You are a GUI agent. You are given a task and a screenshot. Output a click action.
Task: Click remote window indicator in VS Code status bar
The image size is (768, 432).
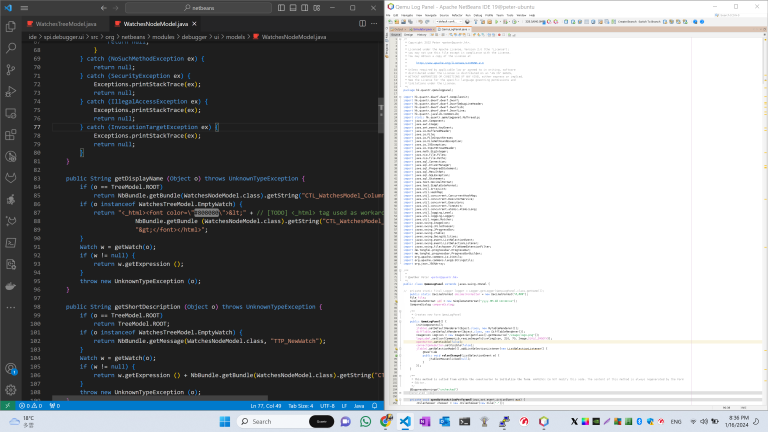[x=7, y=406]
